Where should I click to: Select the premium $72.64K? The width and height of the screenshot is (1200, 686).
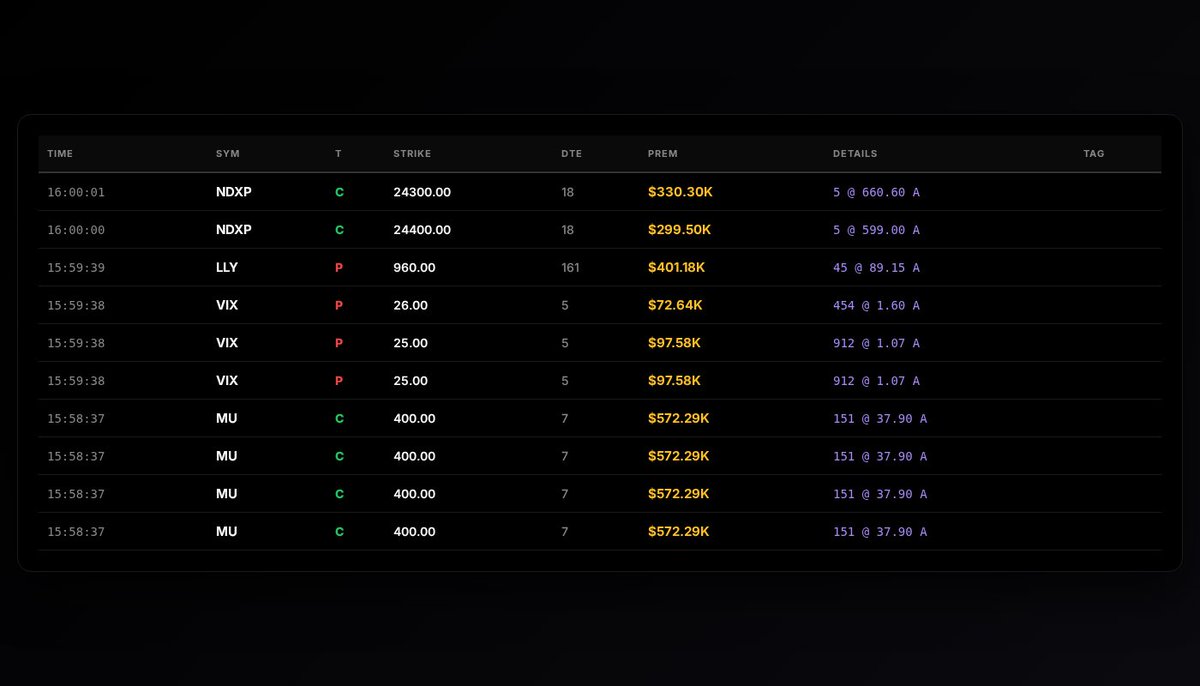673,305
